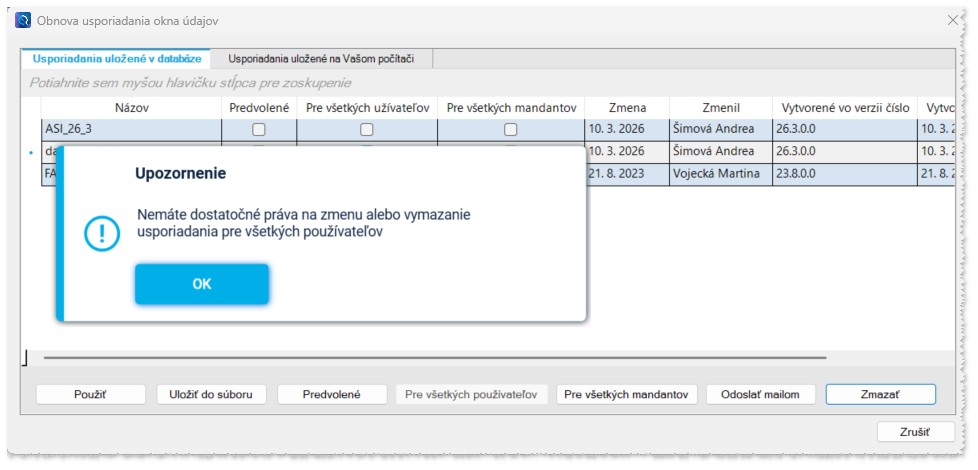Image resolution: width=978 pixels, height=470 pixels.
Task: Check Pre všetkých mandantov for ASI_26_3
Action: (x=511, y=129)
